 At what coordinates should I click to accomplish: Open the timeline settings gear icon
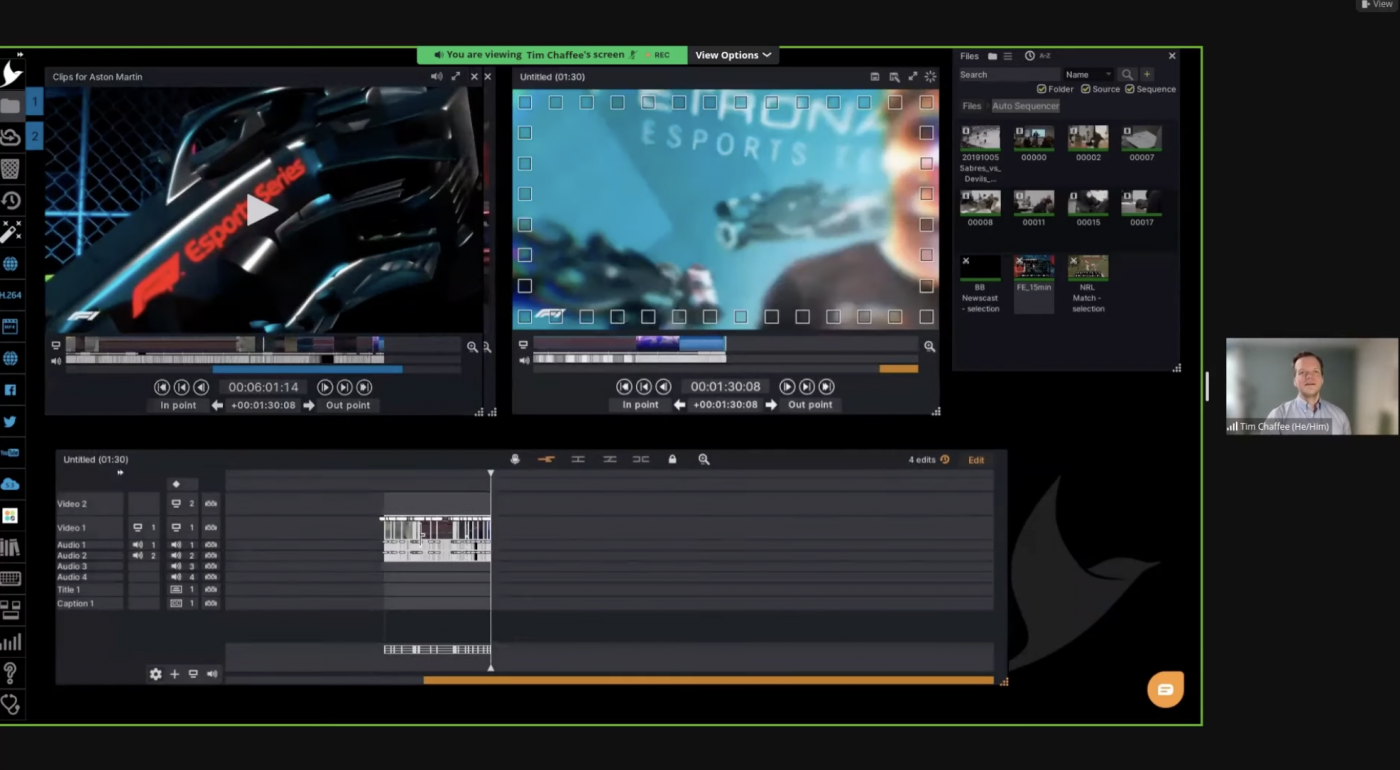point(156,674)
